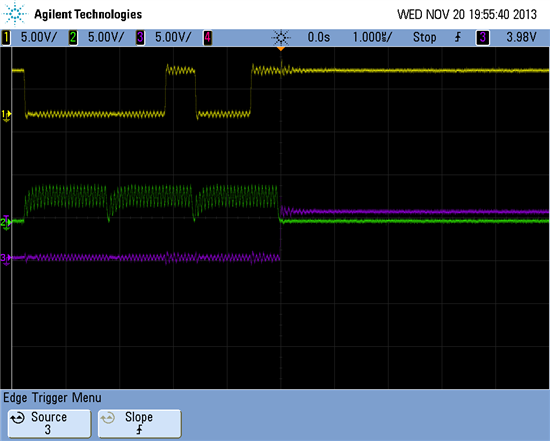
Task: Click channel 2 ground level marker
Action: pos(6,223)
